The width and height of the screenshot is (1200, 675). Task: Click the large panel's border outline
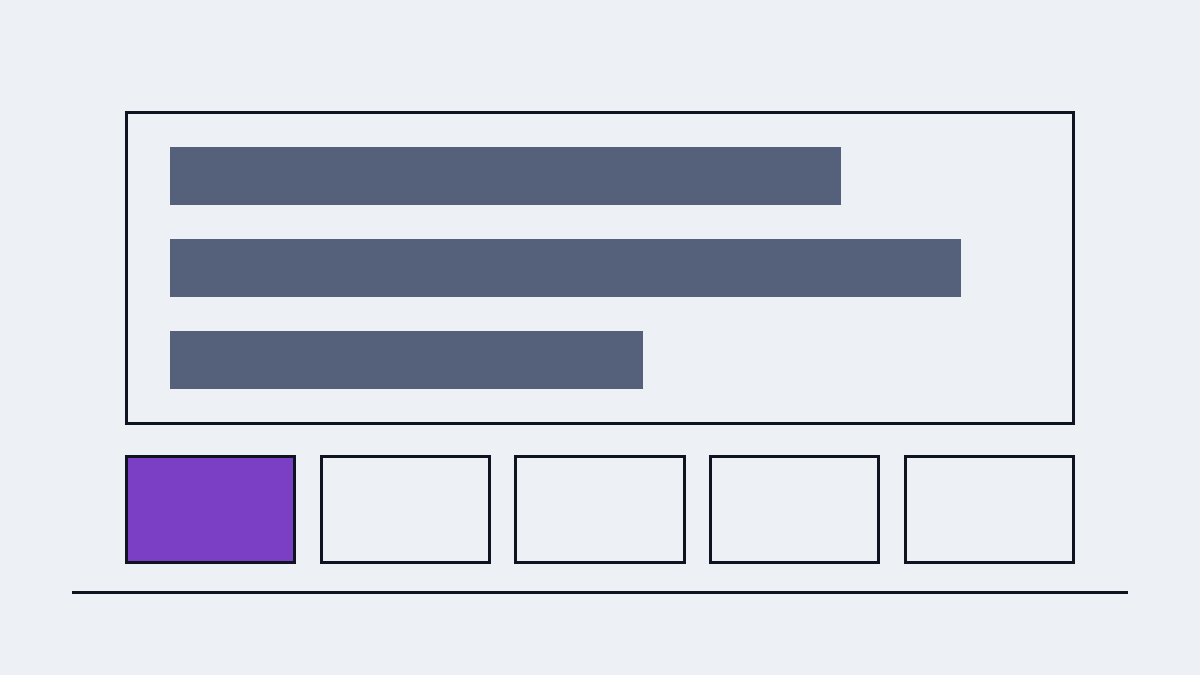(x=600, y=112)
